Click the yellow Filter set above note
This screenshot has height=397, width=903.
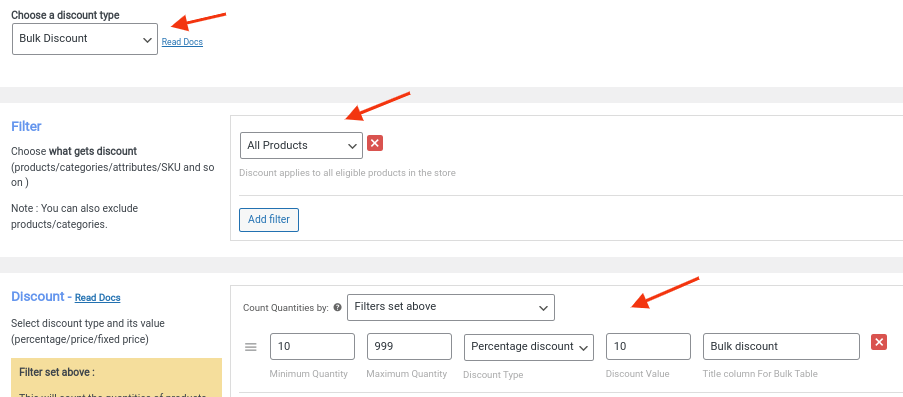pos(116,377)
